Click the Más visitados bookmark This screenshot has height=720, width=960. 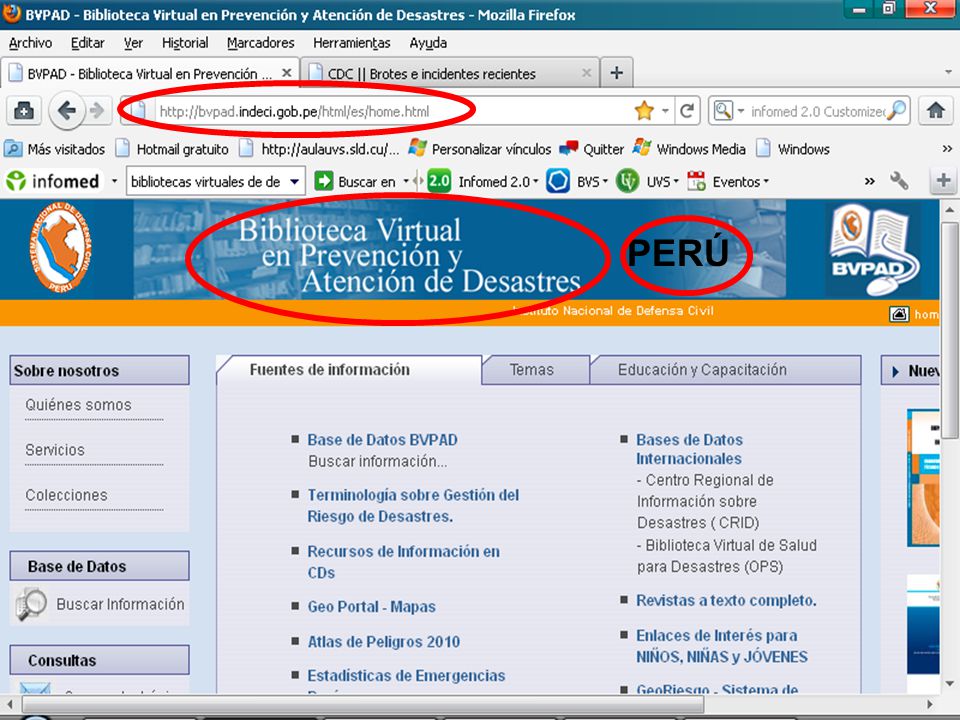pyautogui.click(x=55, y=149)
